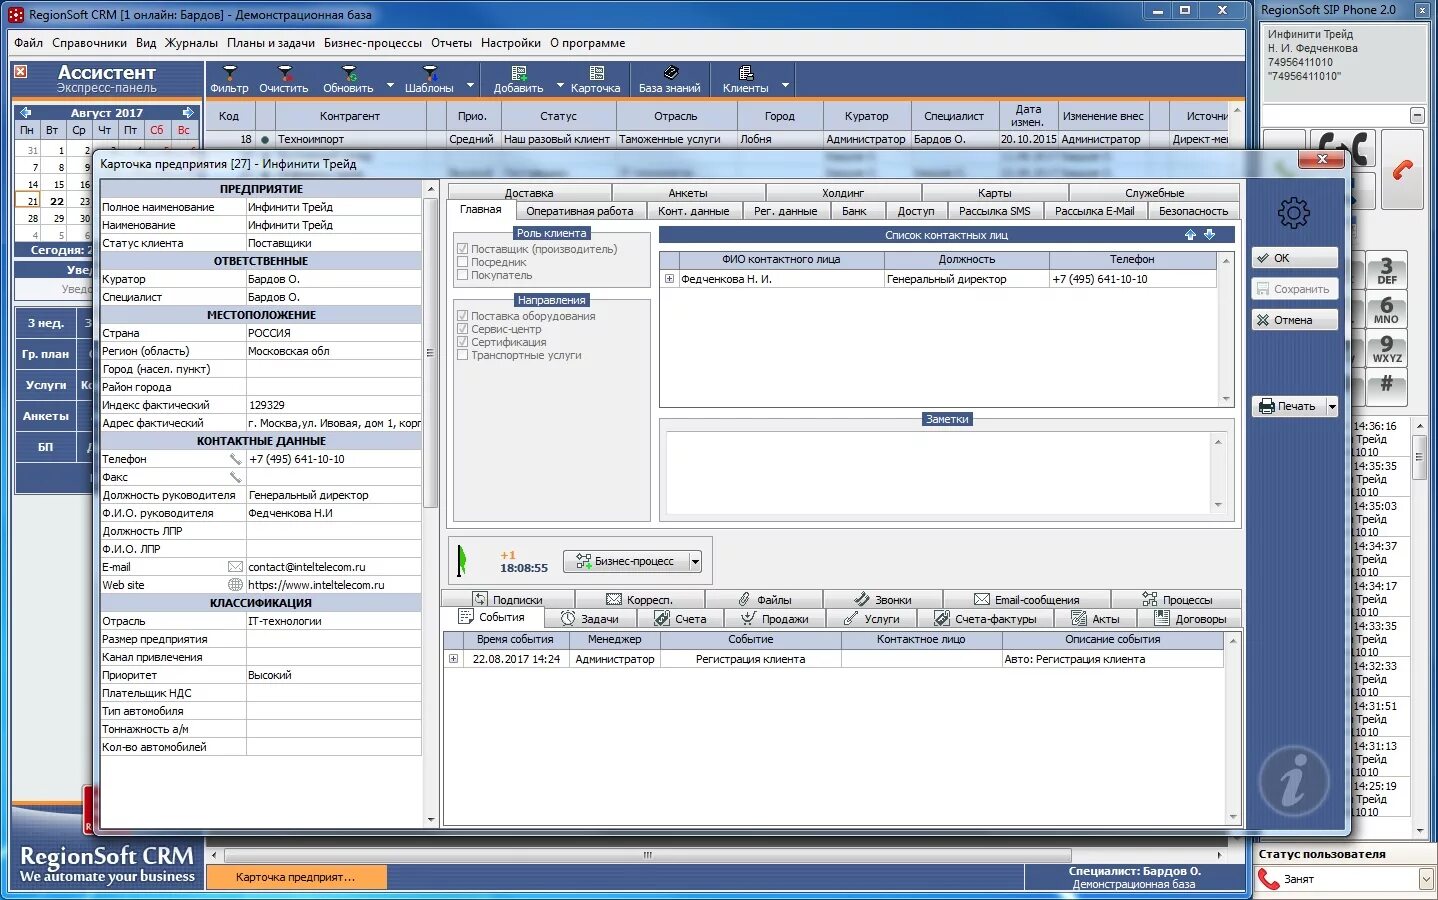Open the Счета-фактуры tab
Image resolution: width=1438 pixels, height=900 pixels.
click(x=985, y=619)
